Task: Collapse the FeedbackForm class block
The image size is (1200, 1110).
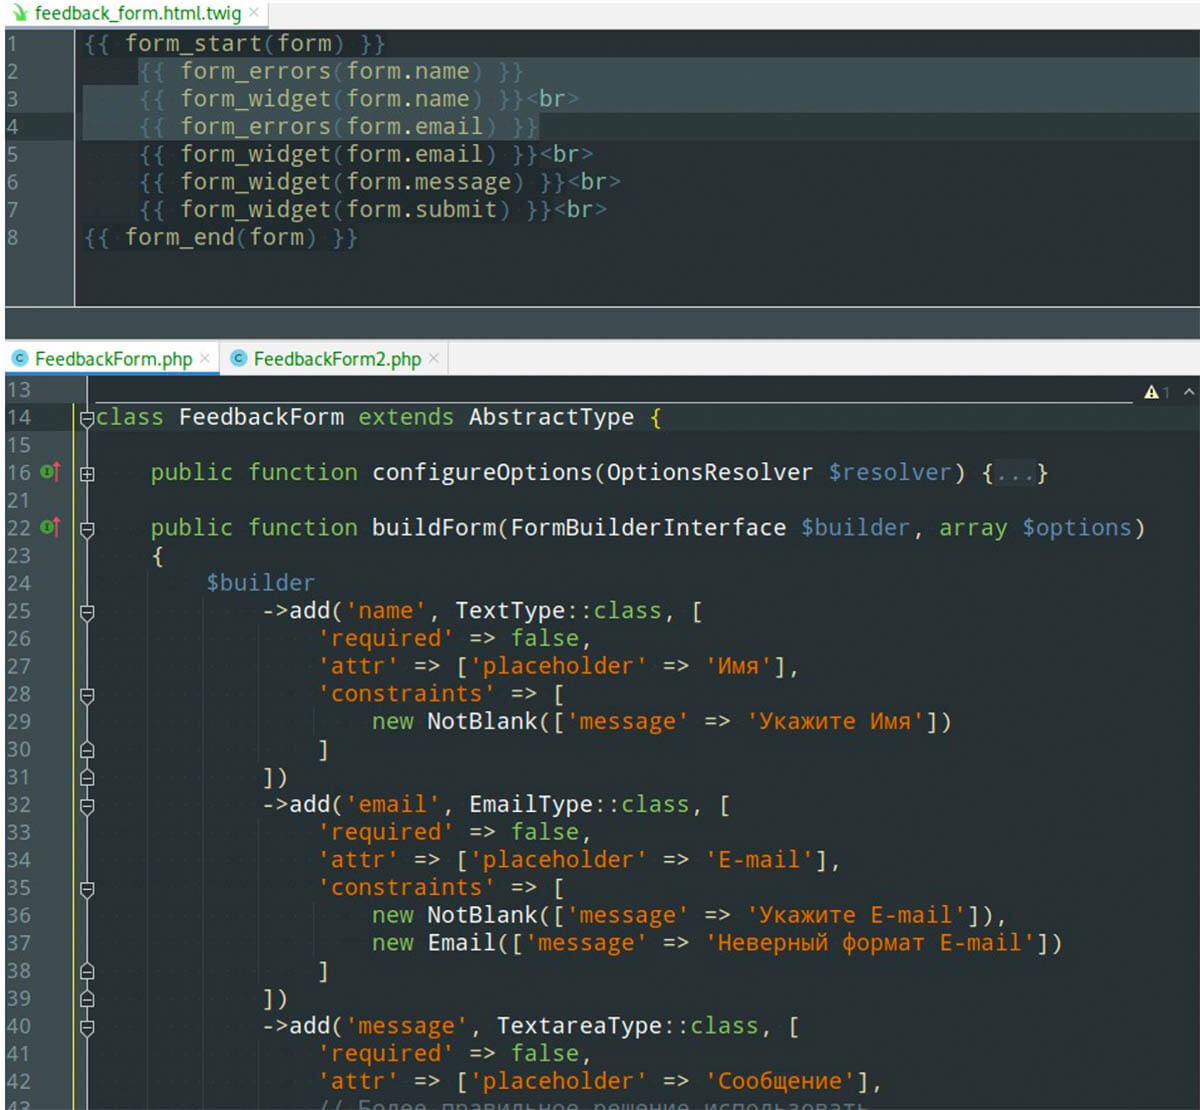Action: (87, 418)
